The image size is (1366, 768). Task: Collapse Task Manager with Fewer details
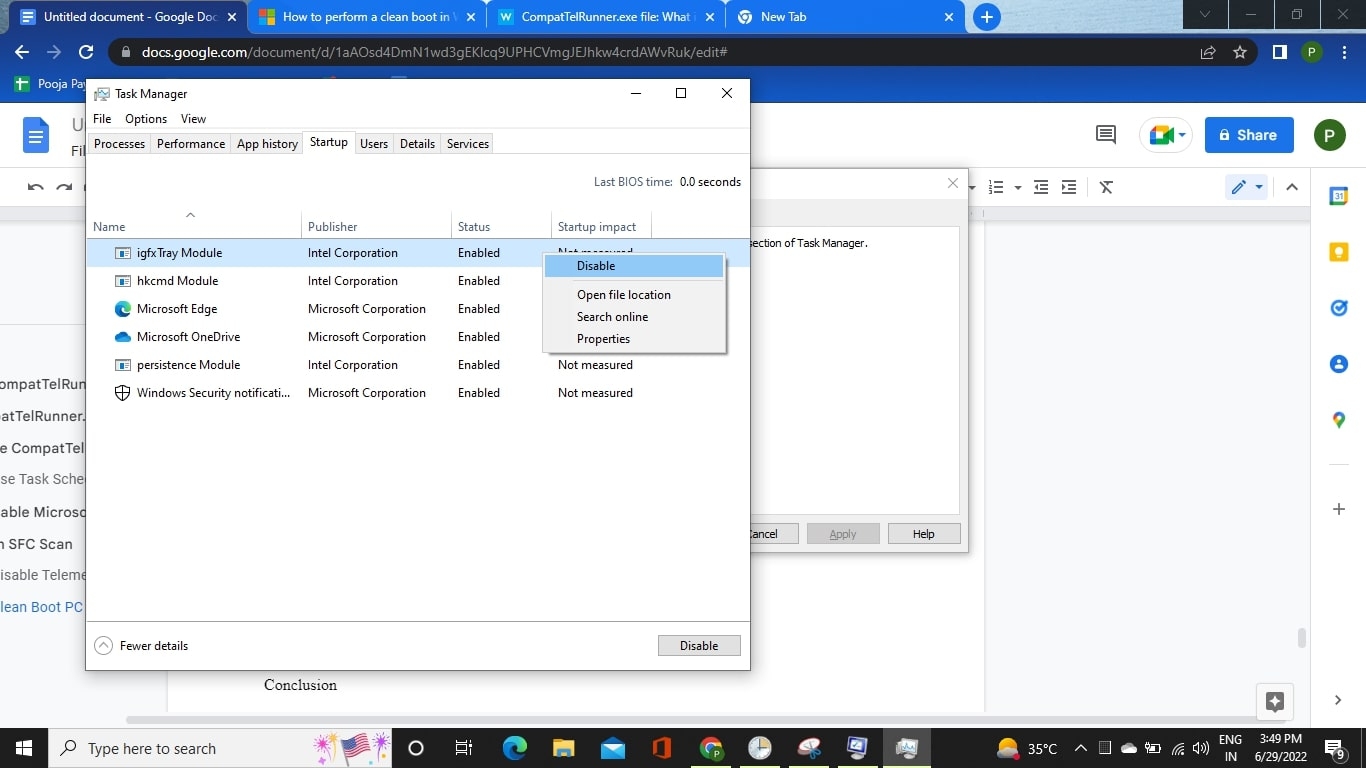tap(141, 646)
